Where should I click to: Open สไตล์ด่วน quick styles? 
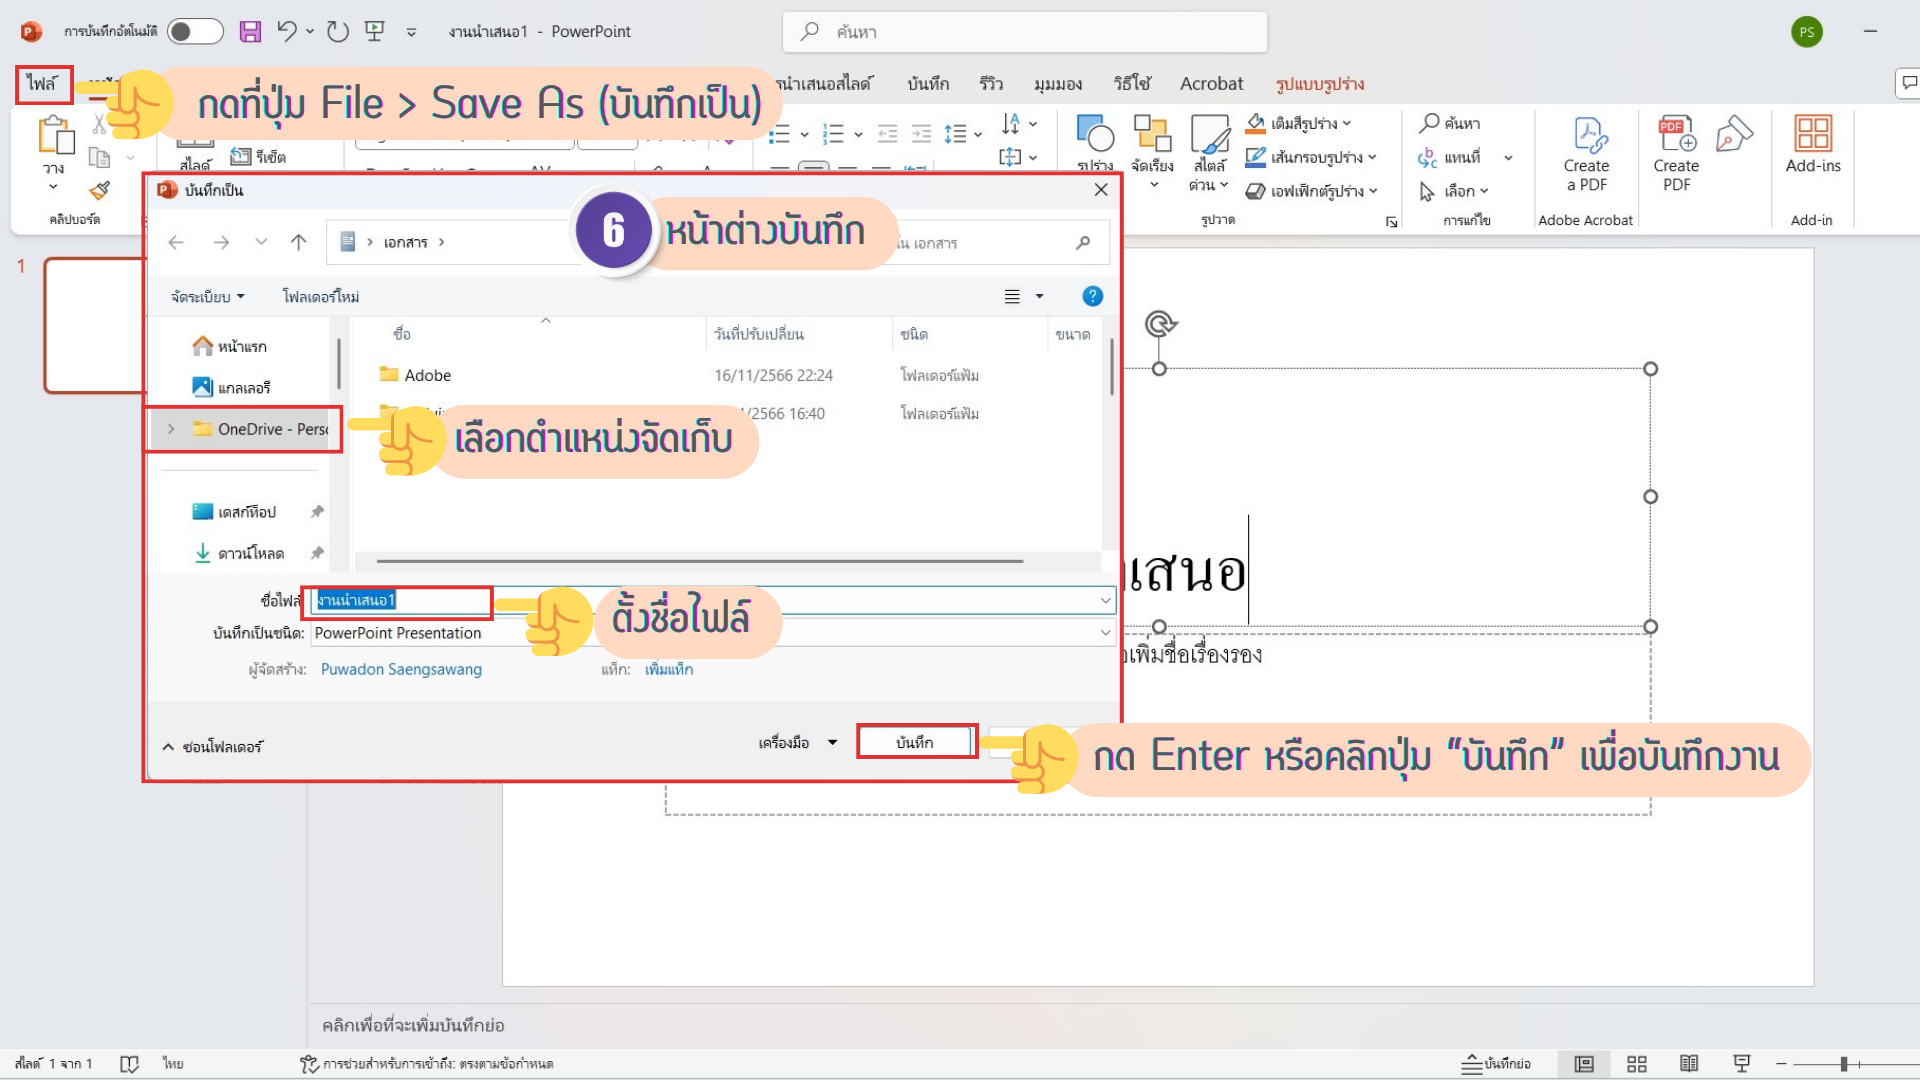1209,152
